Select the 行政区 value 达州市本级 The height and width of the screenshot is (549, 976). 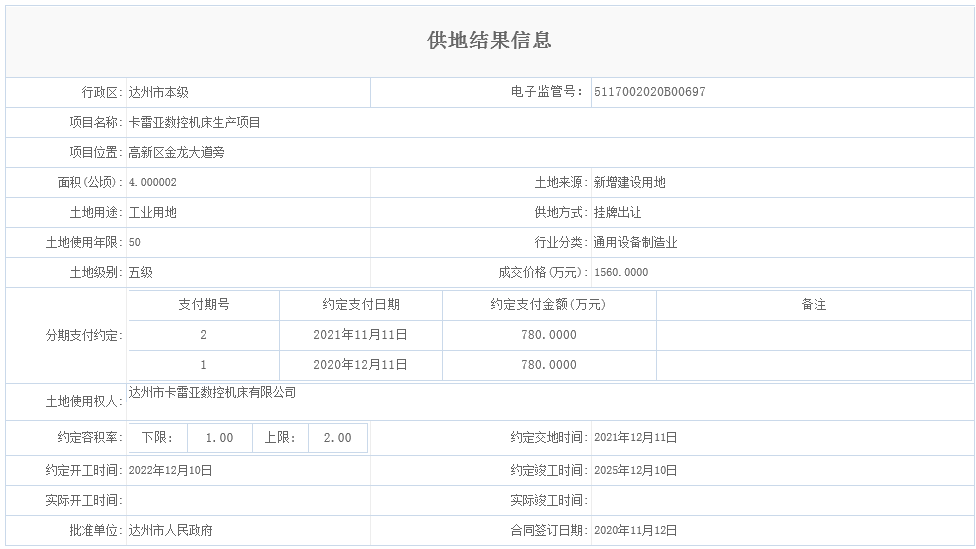[x=159, y=93]
